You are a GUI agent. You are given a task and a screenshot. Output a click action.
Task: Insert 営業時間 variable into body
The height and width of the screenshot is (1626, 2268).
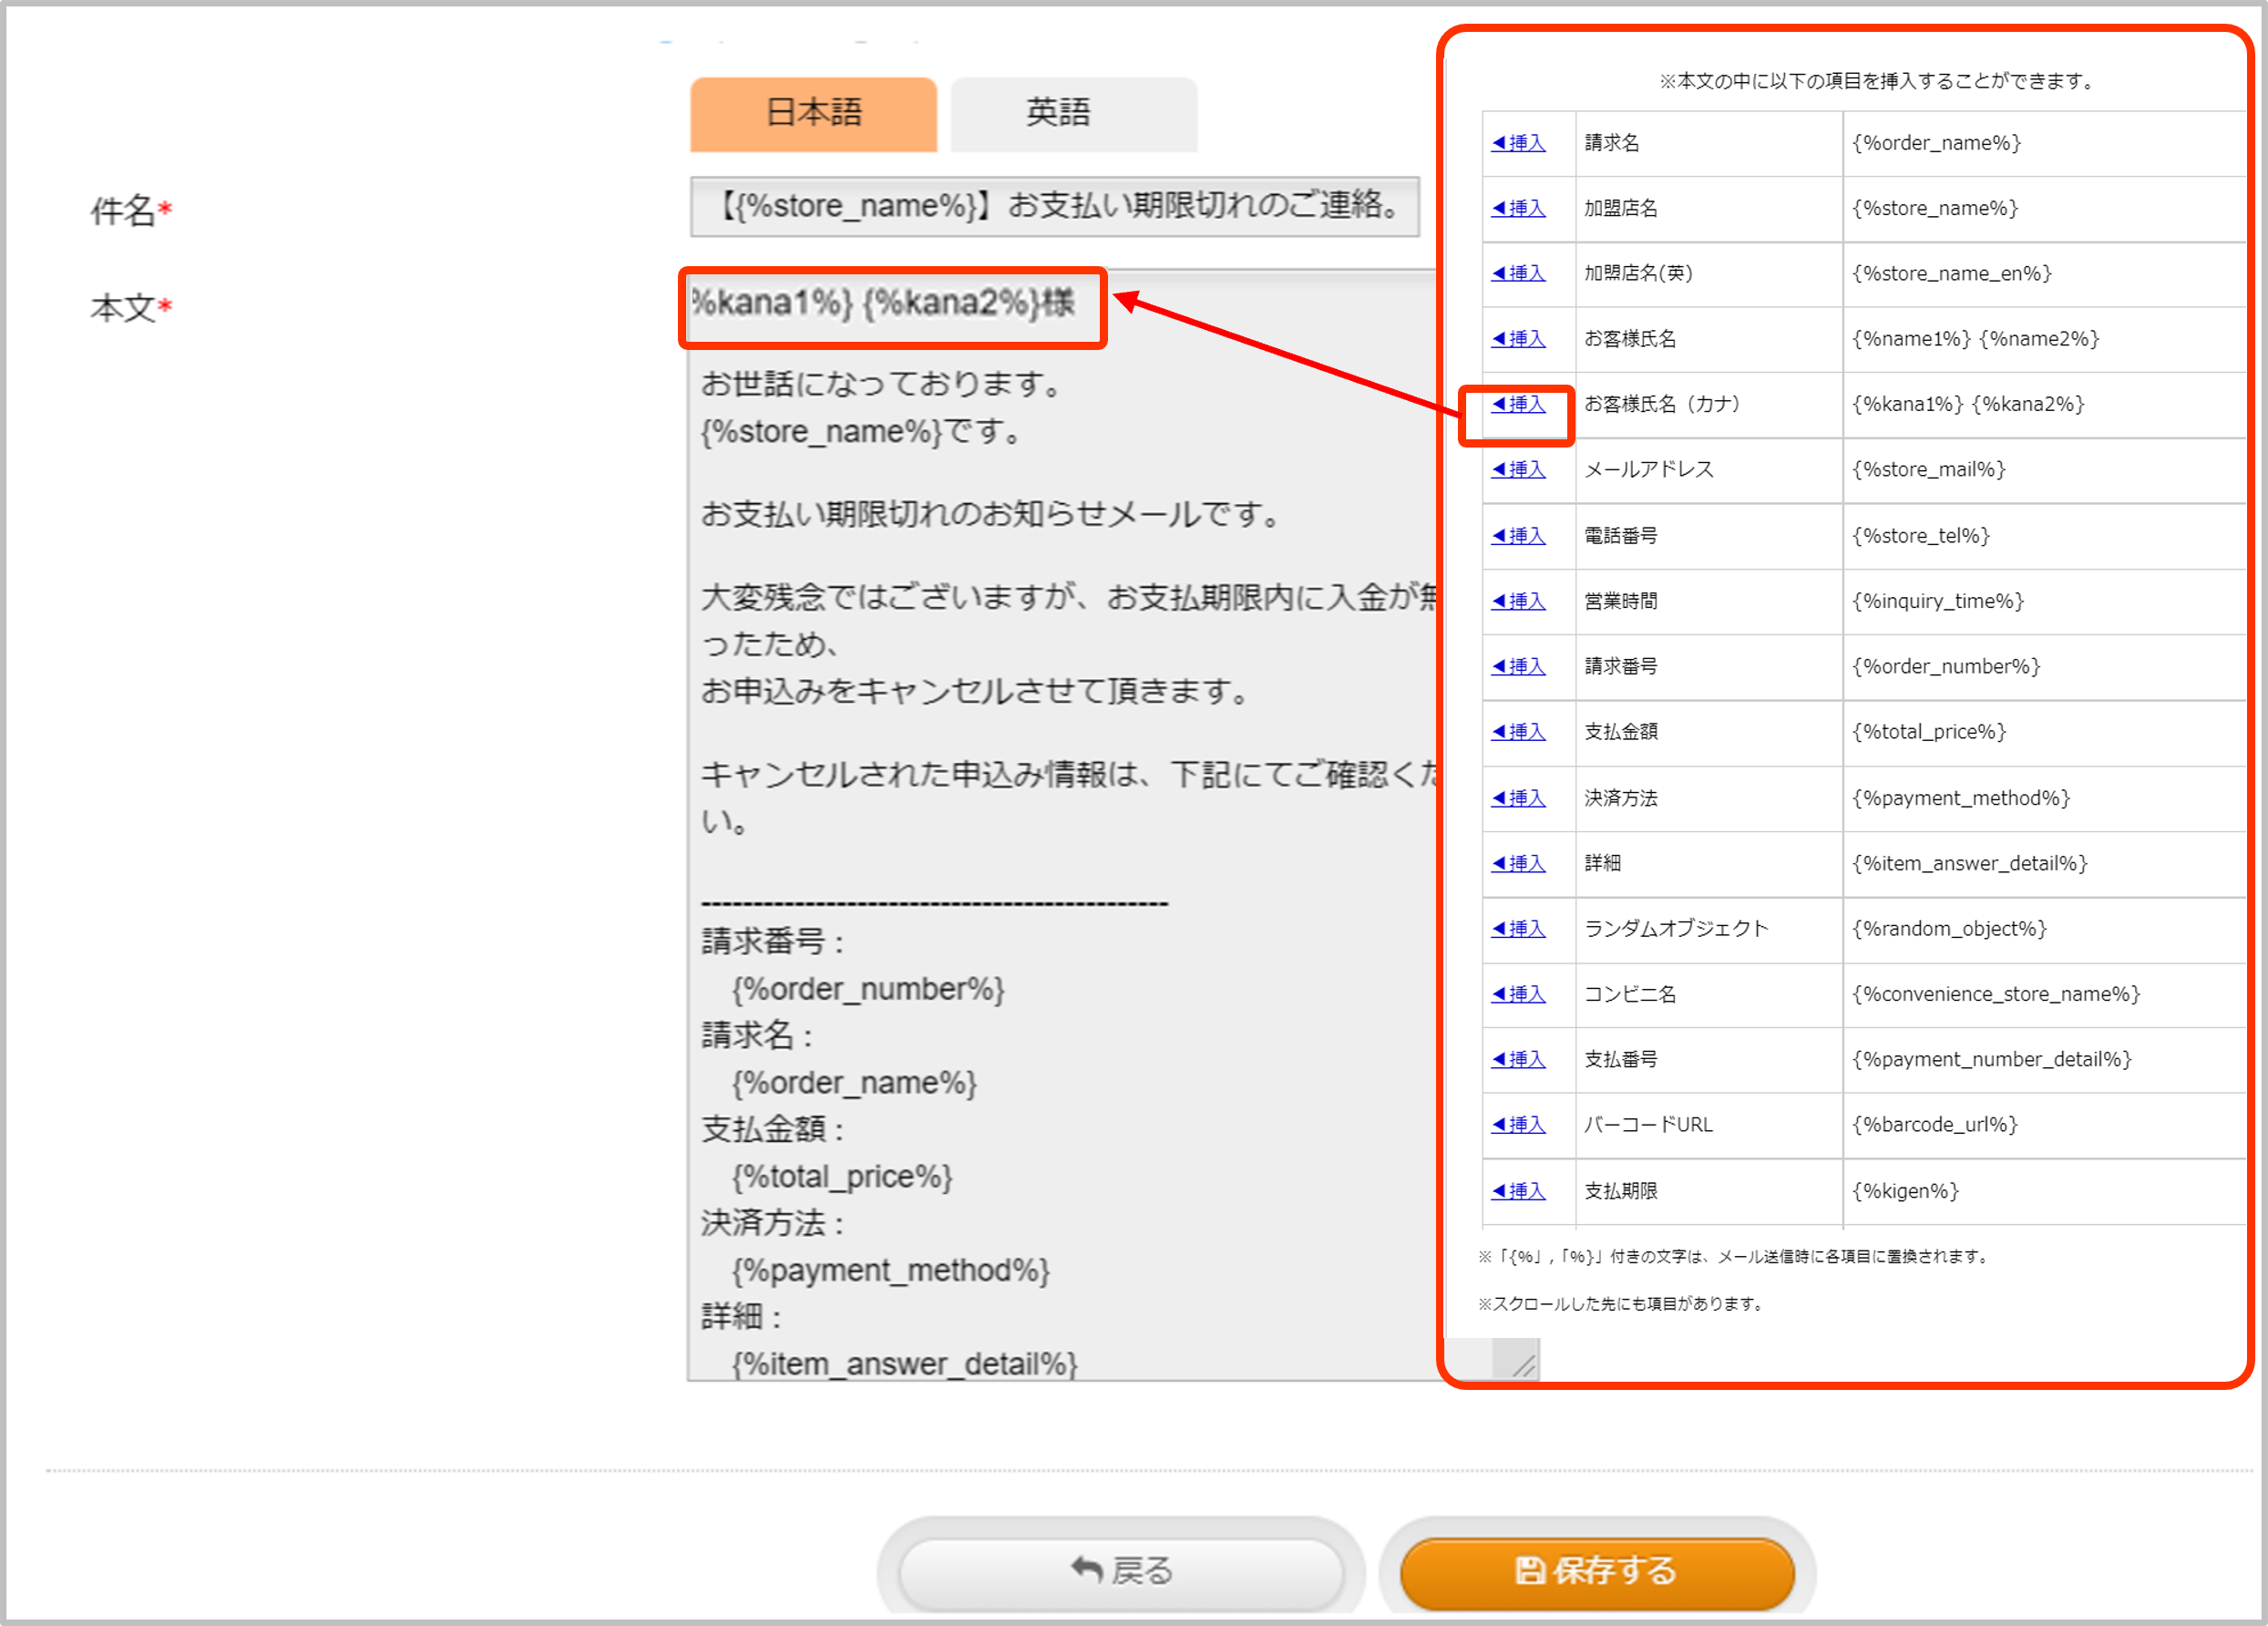pyautogui.click(x=1518, y=601)
